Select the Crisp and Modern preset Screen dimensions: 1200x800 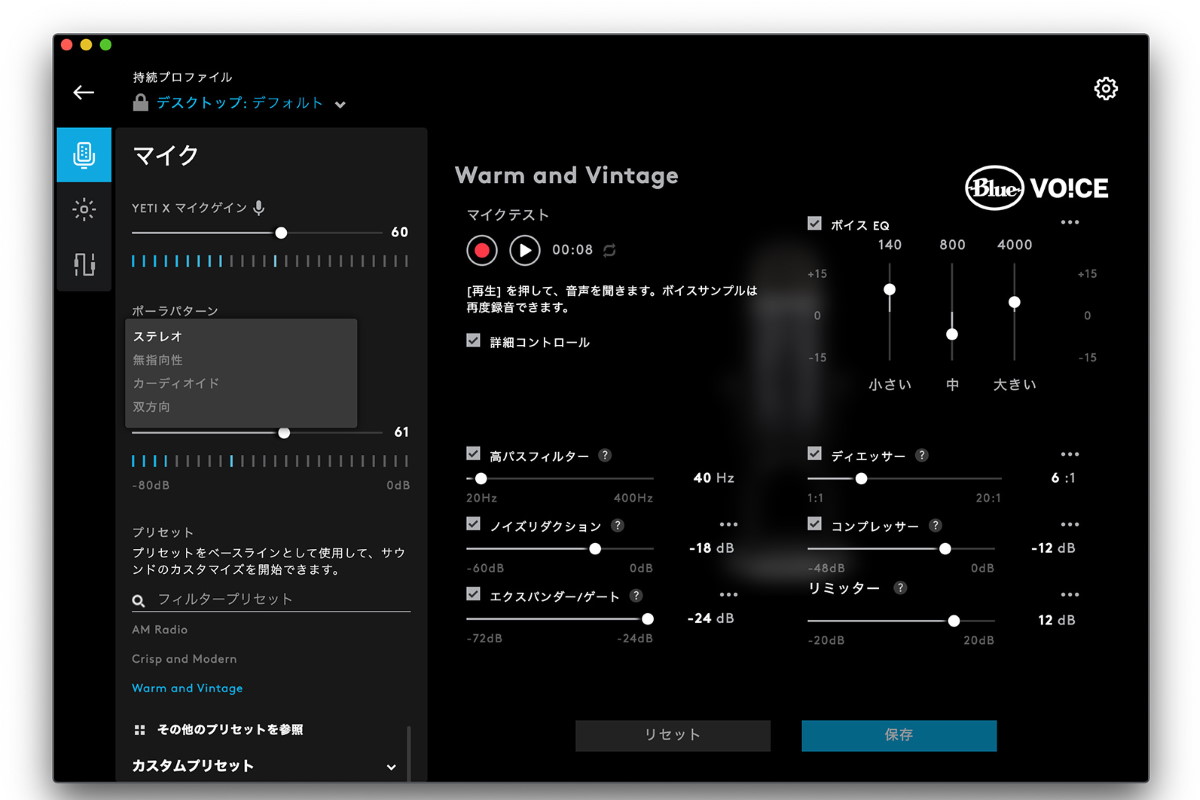tap(184, 659)
